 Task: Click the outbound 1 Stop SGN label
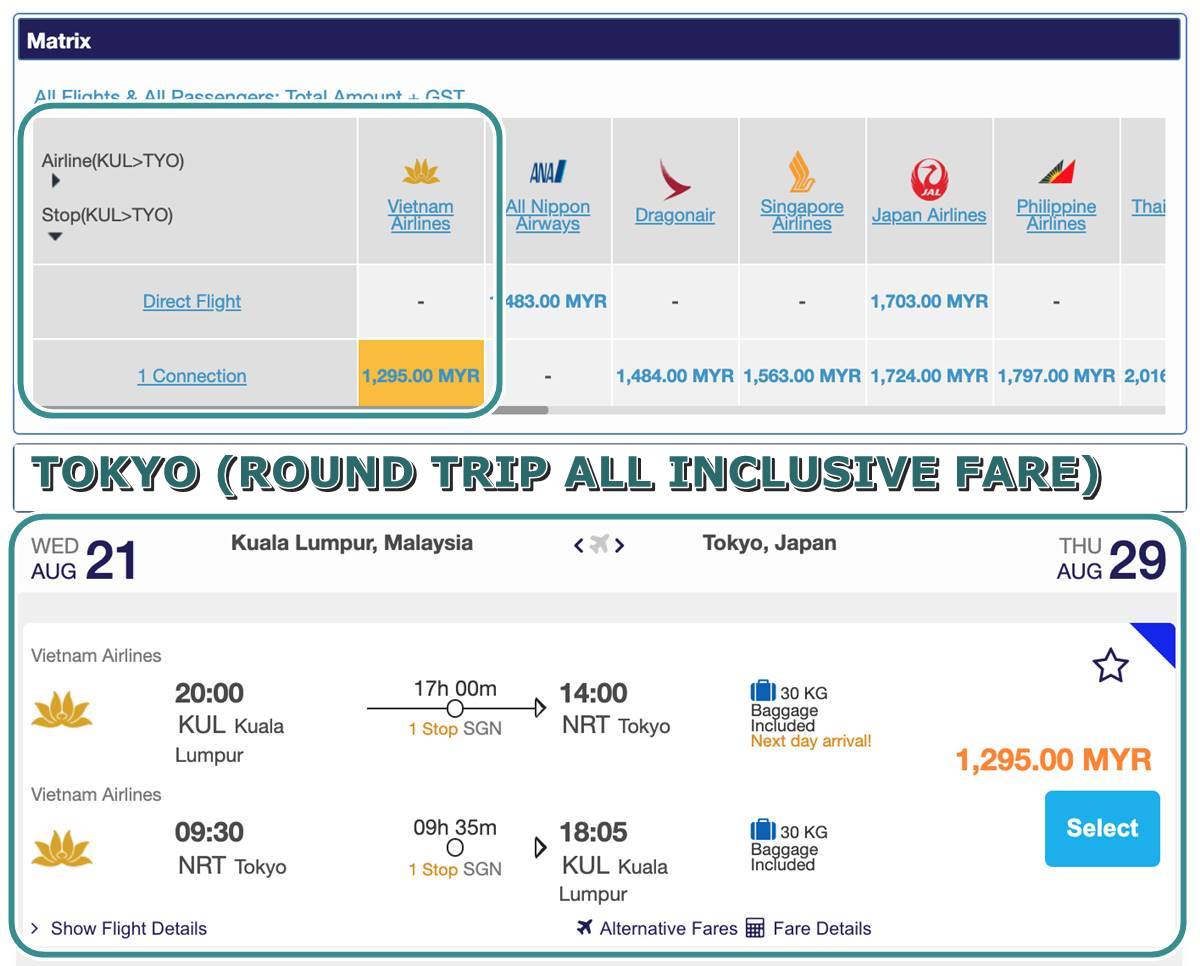[x=455, y=729]
